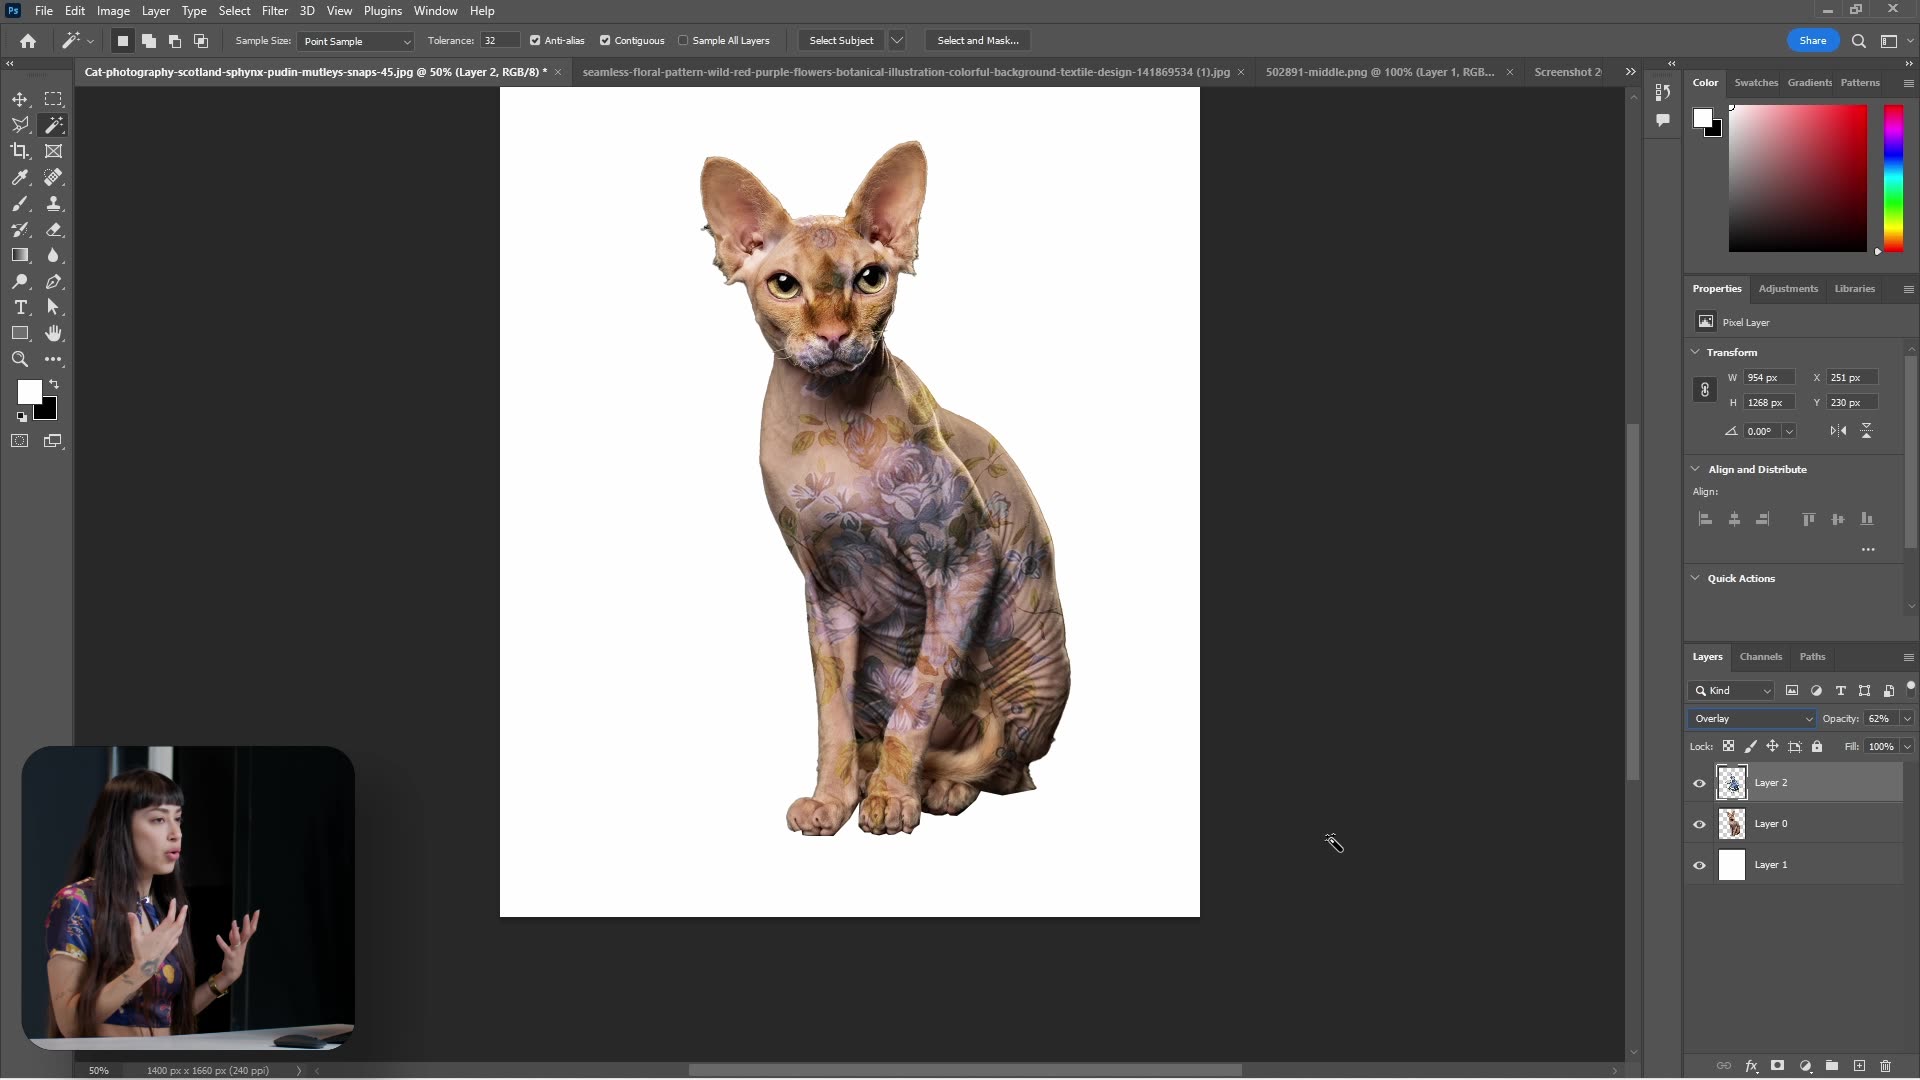Create a new group folder icon

pos(1831,1066)
